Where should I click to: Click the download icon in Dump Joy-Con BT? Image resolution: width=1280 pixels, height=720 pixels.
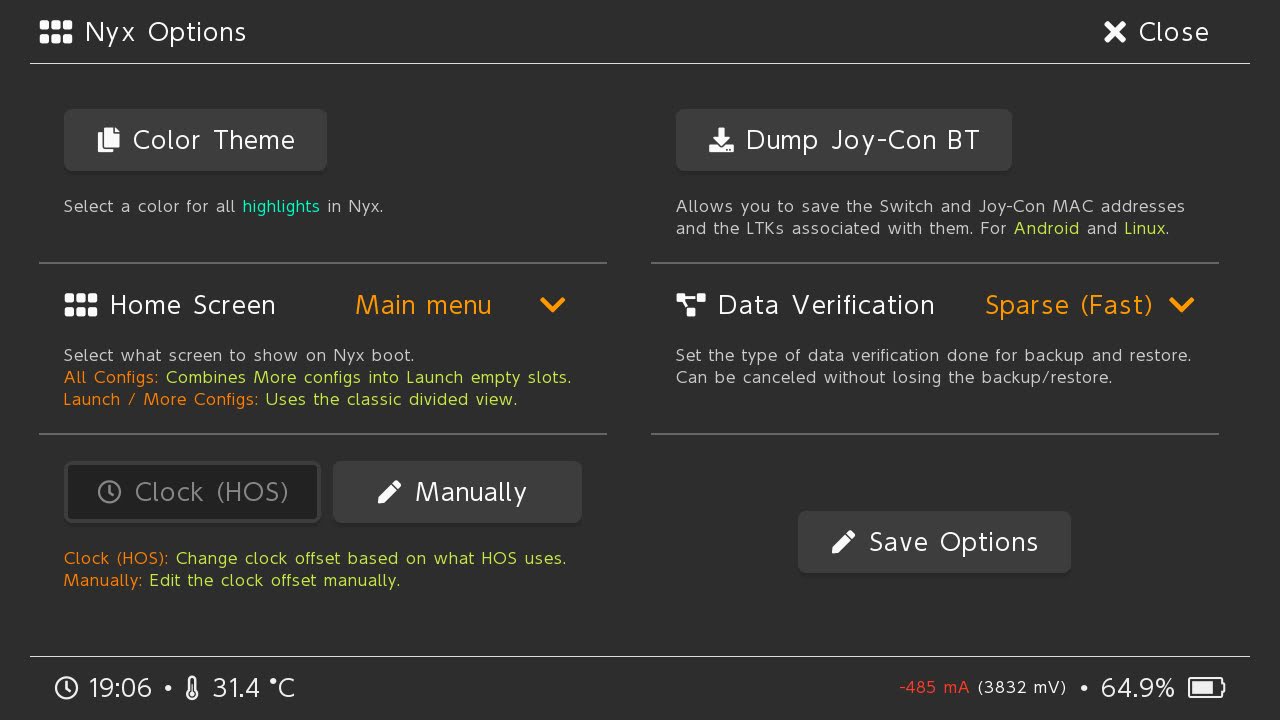[722, 140]
